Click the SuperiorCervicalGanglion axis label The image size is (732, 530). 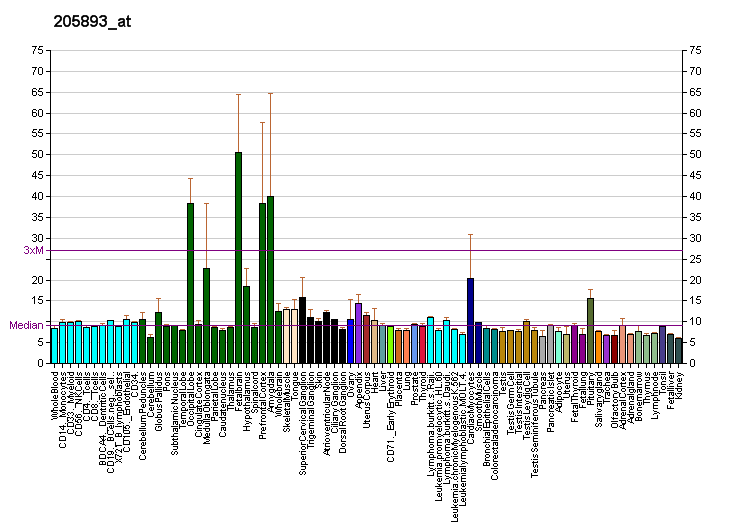click(x=303, y=421)
